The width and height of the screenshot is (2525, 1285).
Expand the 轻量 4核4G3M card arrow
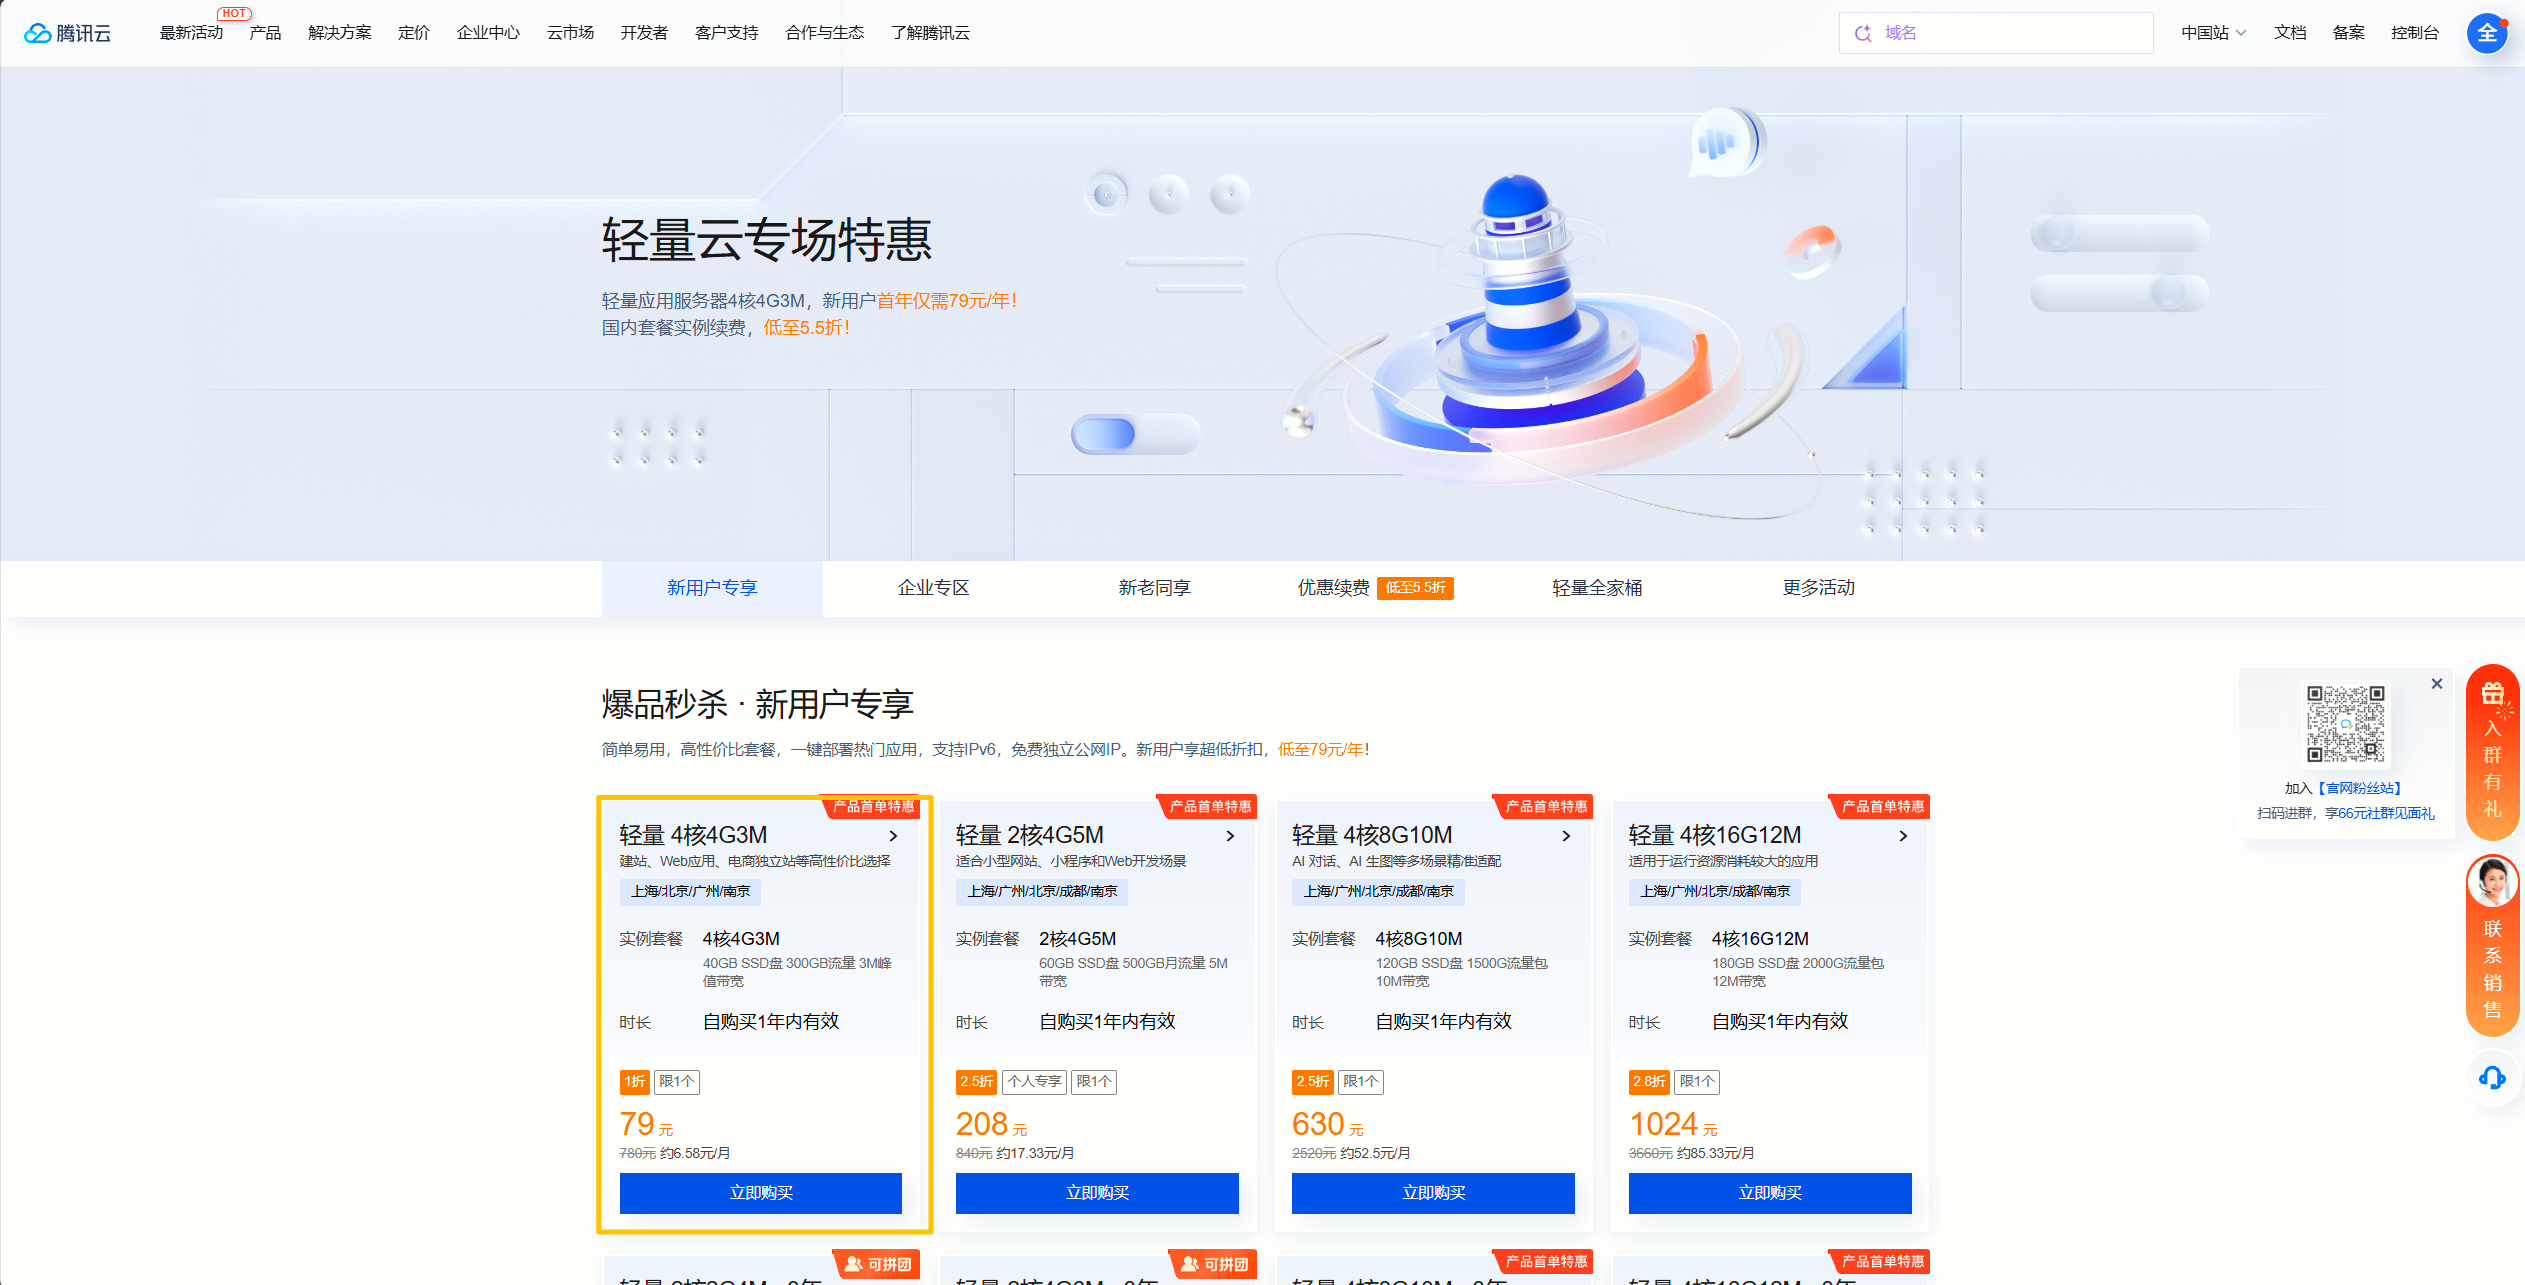893,836
